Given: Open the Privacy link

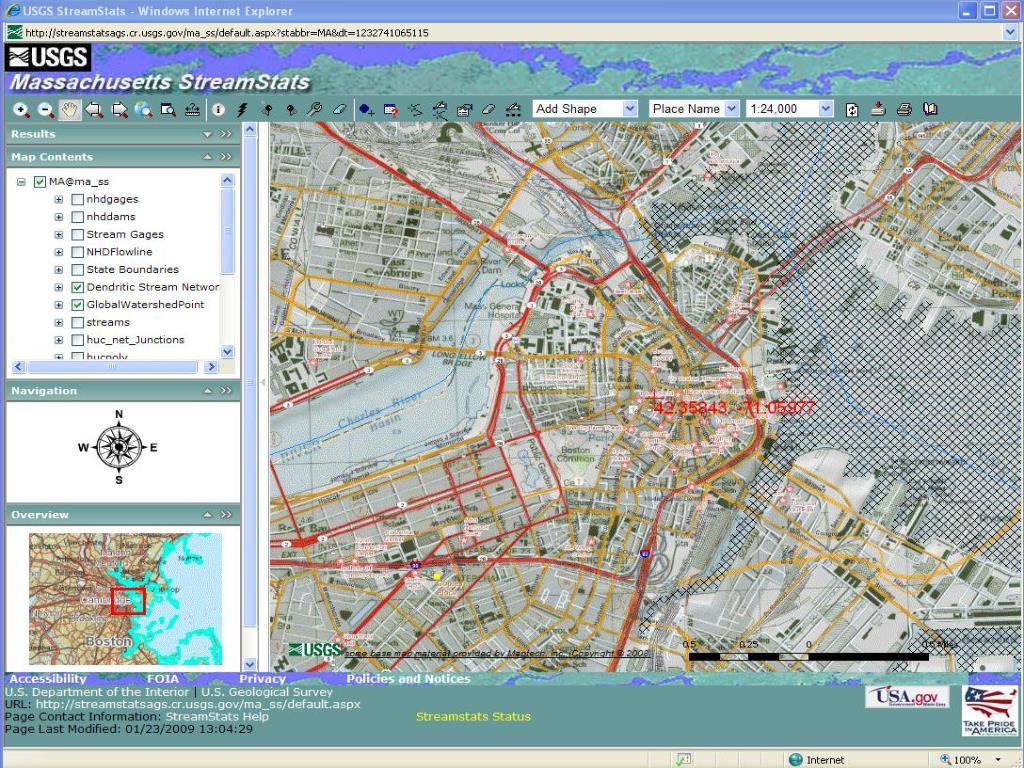Looking at the screenshot, I should pyautogui.click(x=263, y=679).
